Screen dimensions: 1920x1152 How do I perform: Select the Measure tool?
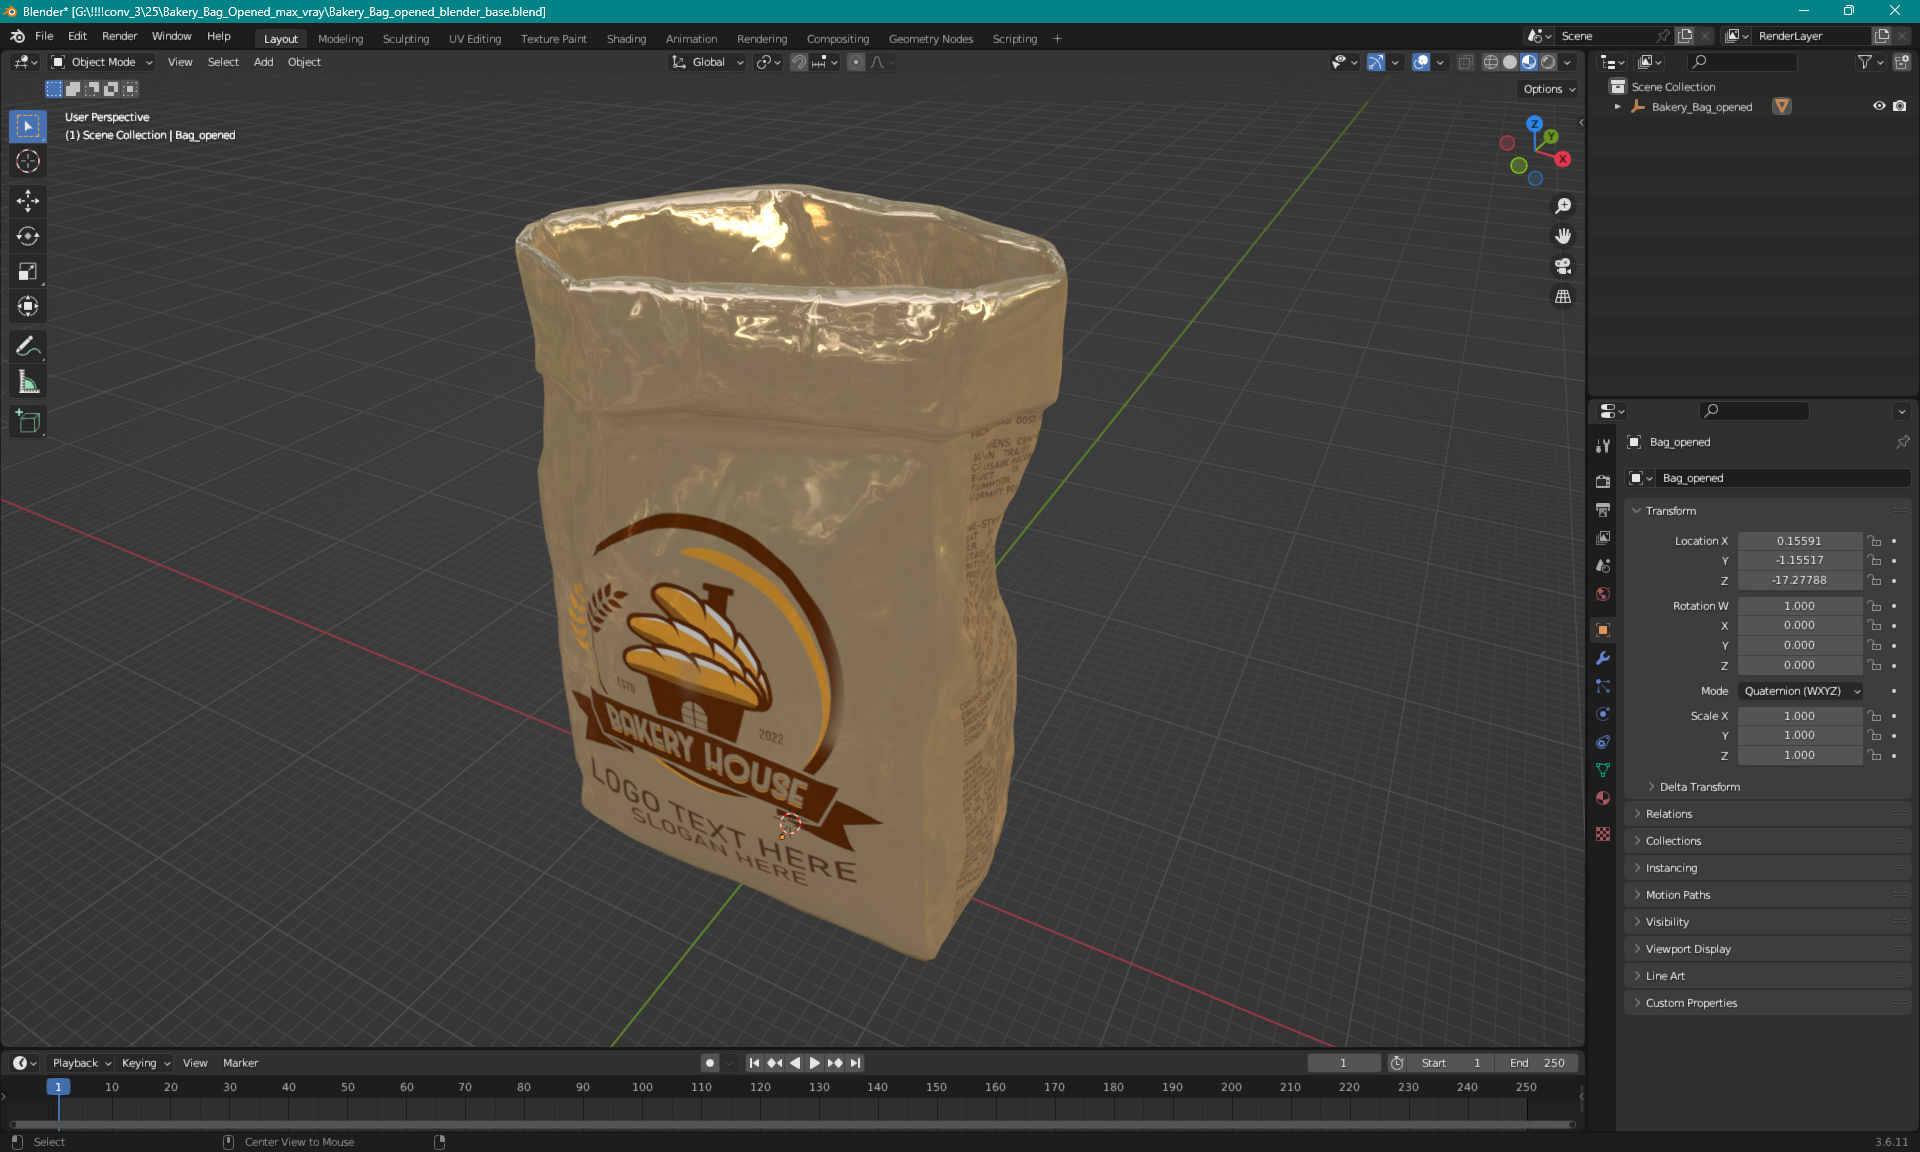point(28,382)
